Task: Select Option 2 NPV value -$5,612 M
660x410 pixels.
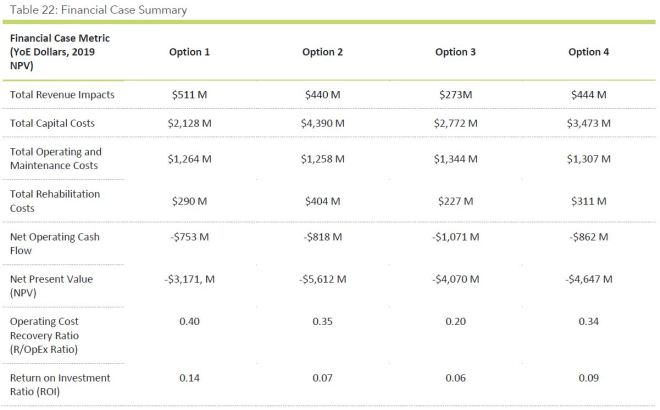Action: pos(325,279)
